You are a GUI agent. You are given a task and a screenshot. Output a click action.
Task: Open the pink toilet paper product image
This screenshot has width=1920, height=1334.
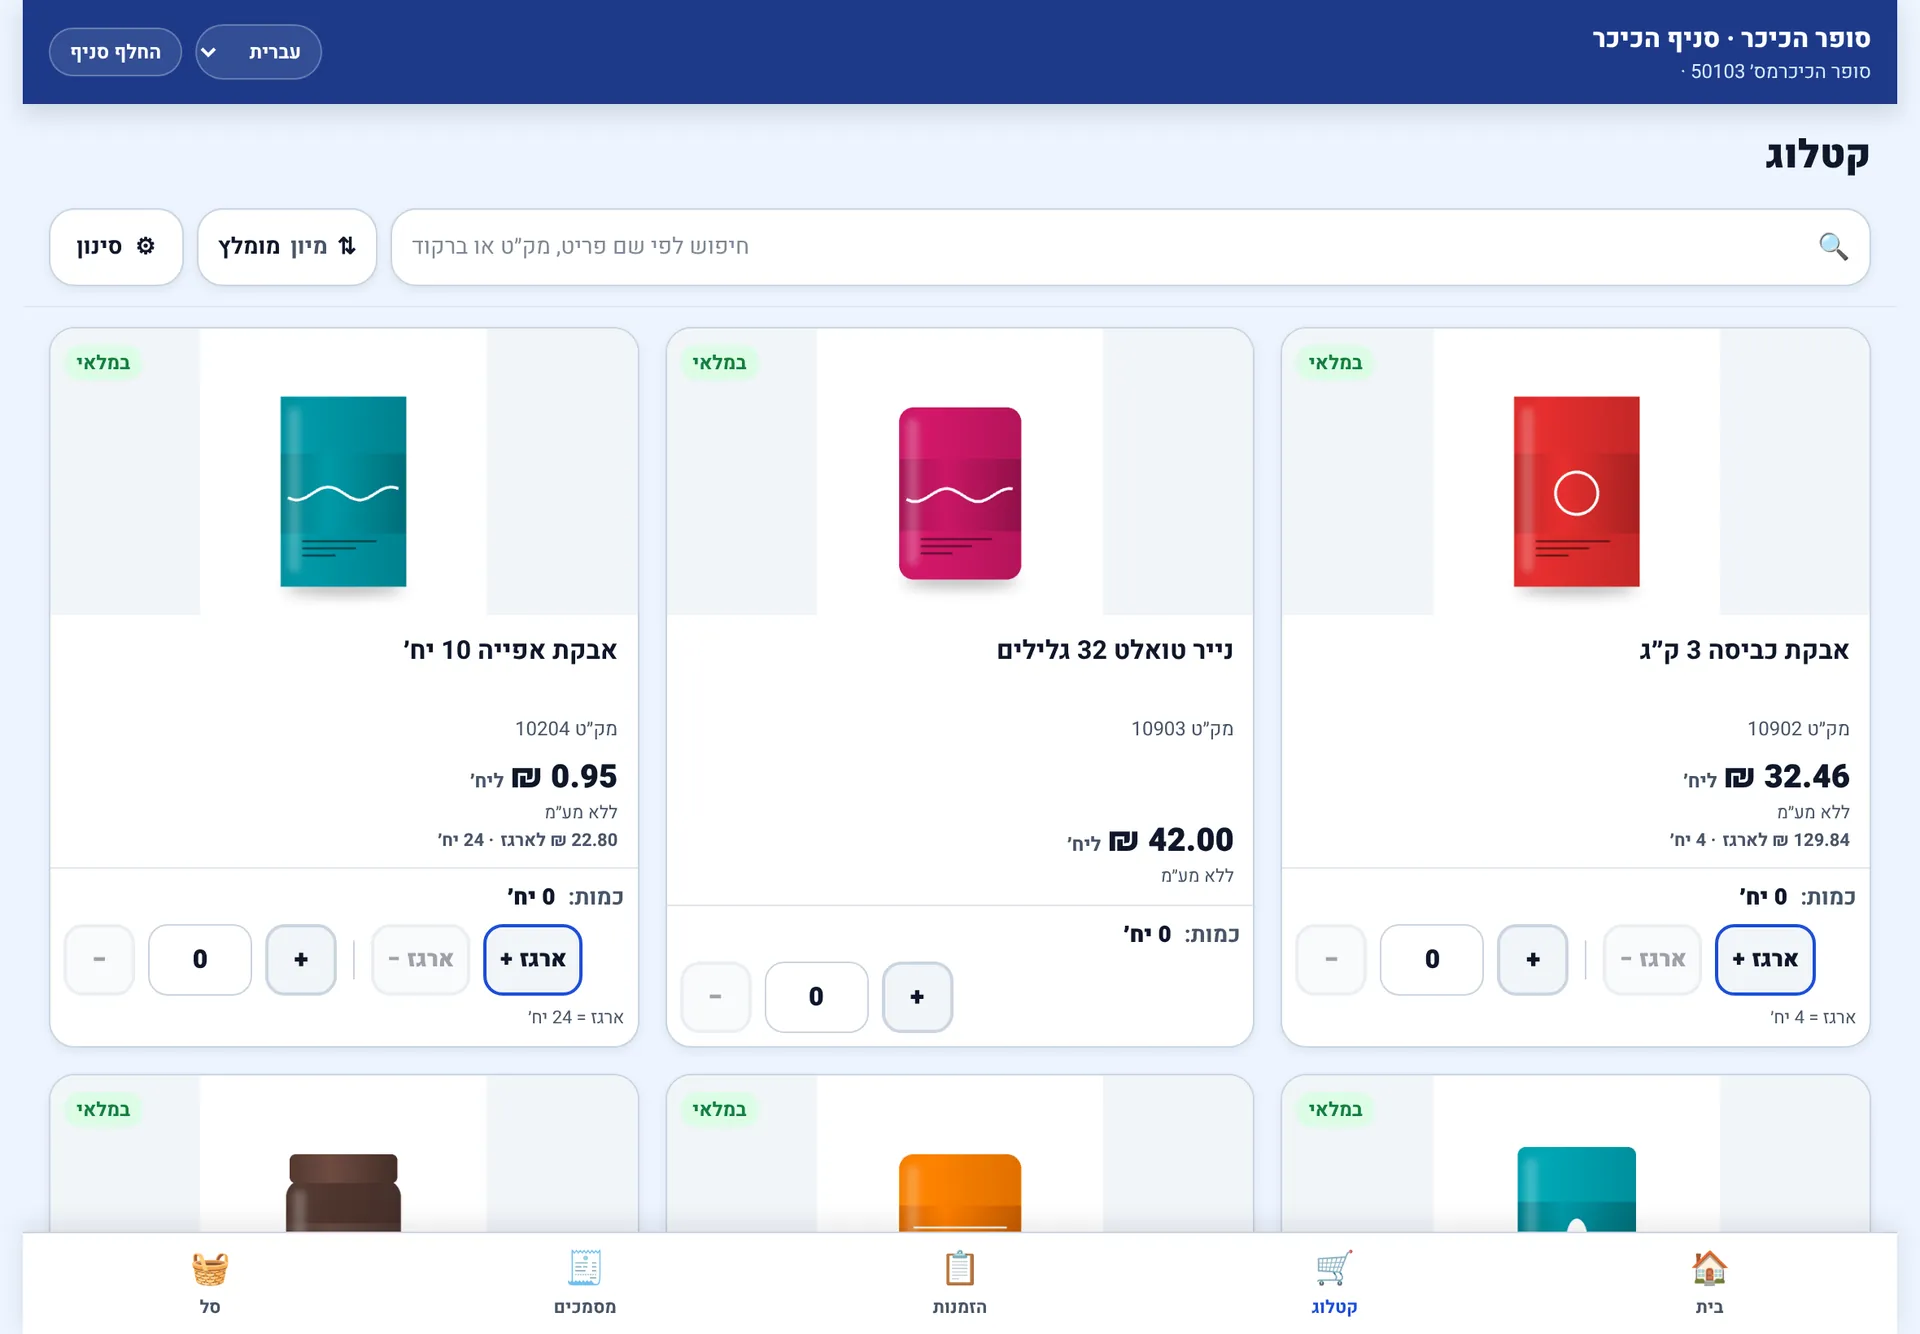[960, 472]
